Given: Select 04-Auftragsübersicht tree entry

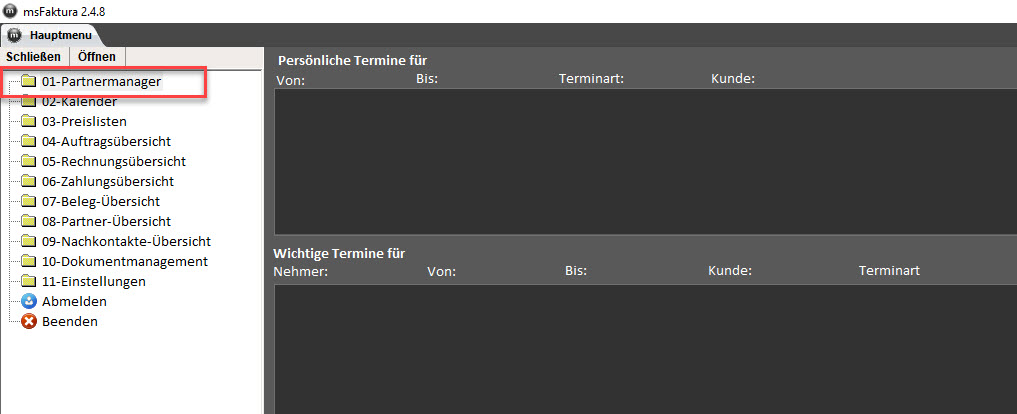Looking at the screenshot, I should point(106,141).
